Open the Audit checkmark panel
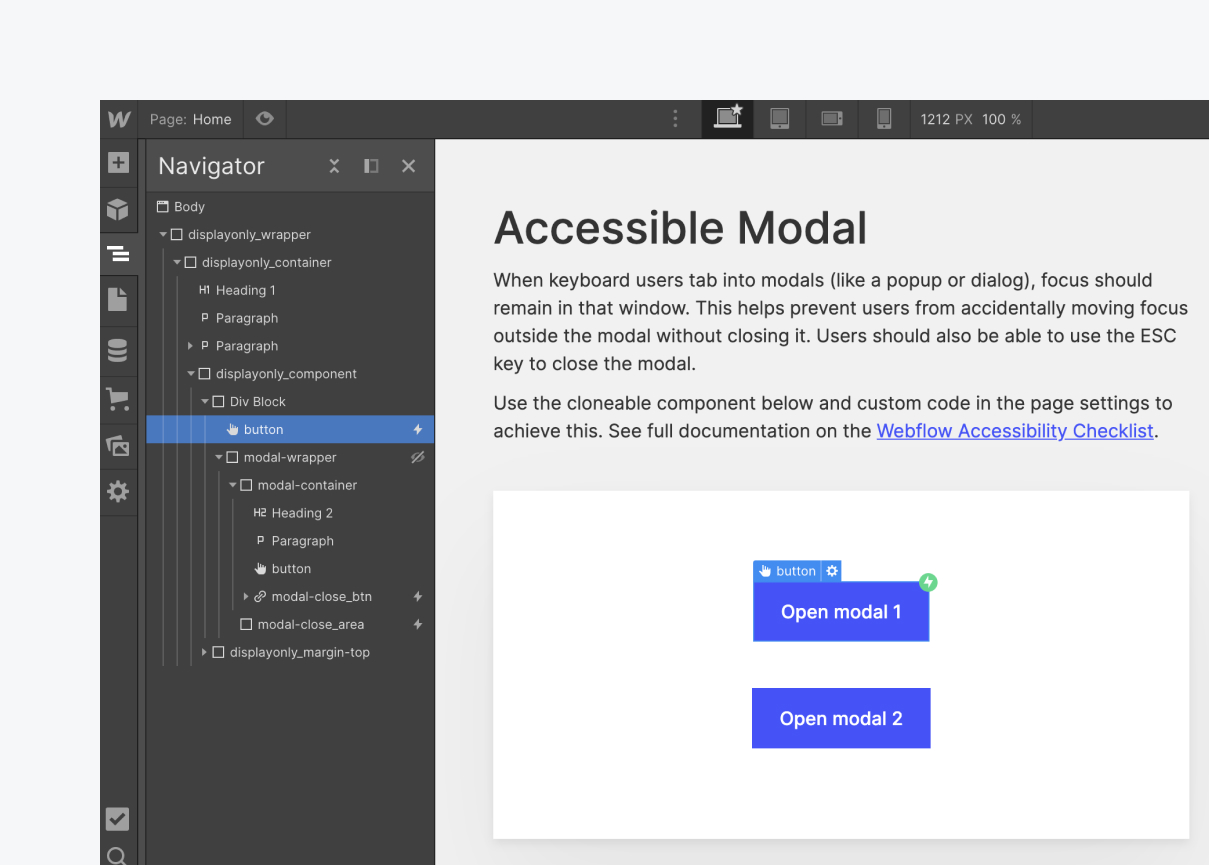1209x865 pixels. (118, 819)
